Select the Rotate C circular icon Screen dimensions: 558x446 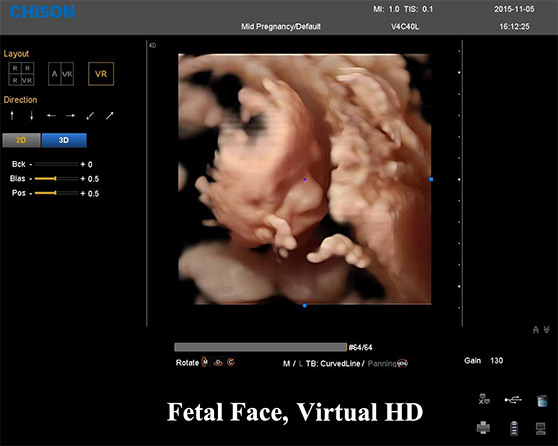tap(231, 362)
